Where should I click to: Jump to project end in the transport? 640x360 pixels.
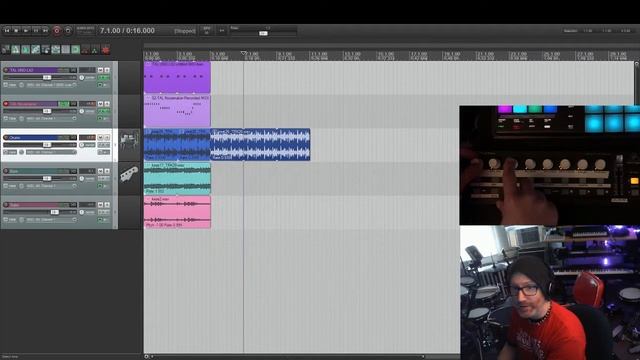pyautogui.click(x=46, y=31)
